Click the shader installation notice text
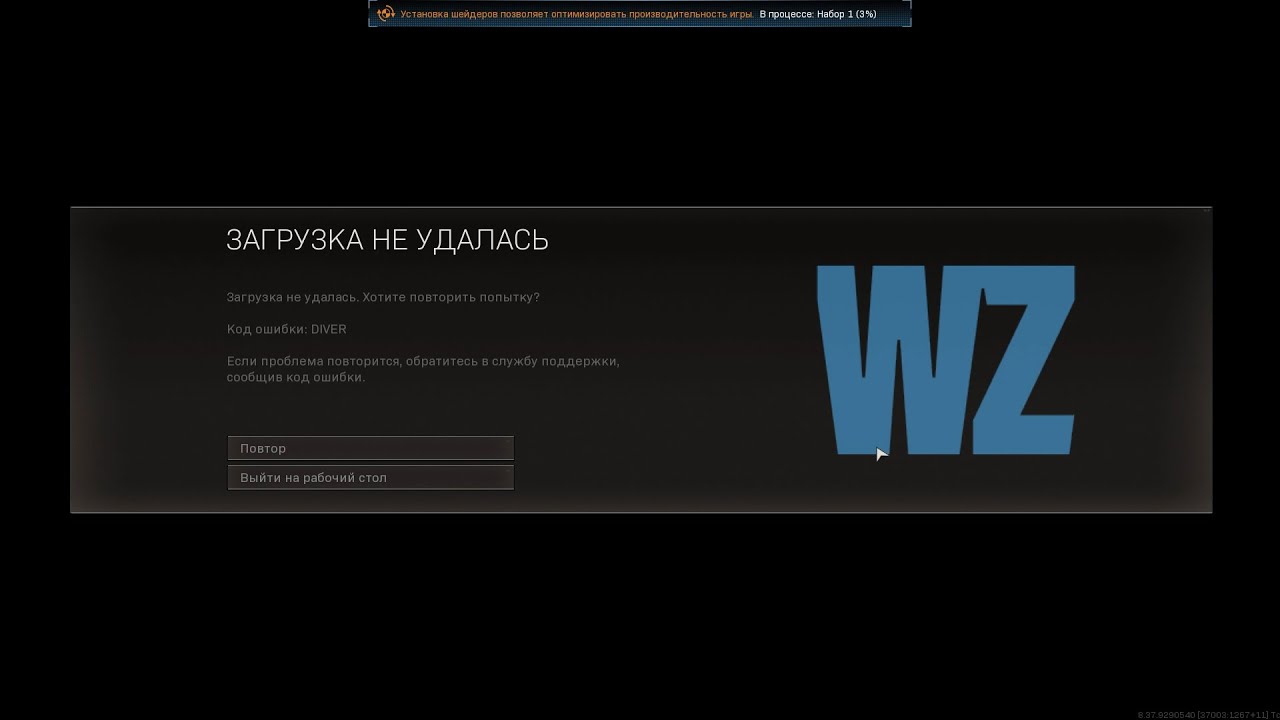 point(577,15)
